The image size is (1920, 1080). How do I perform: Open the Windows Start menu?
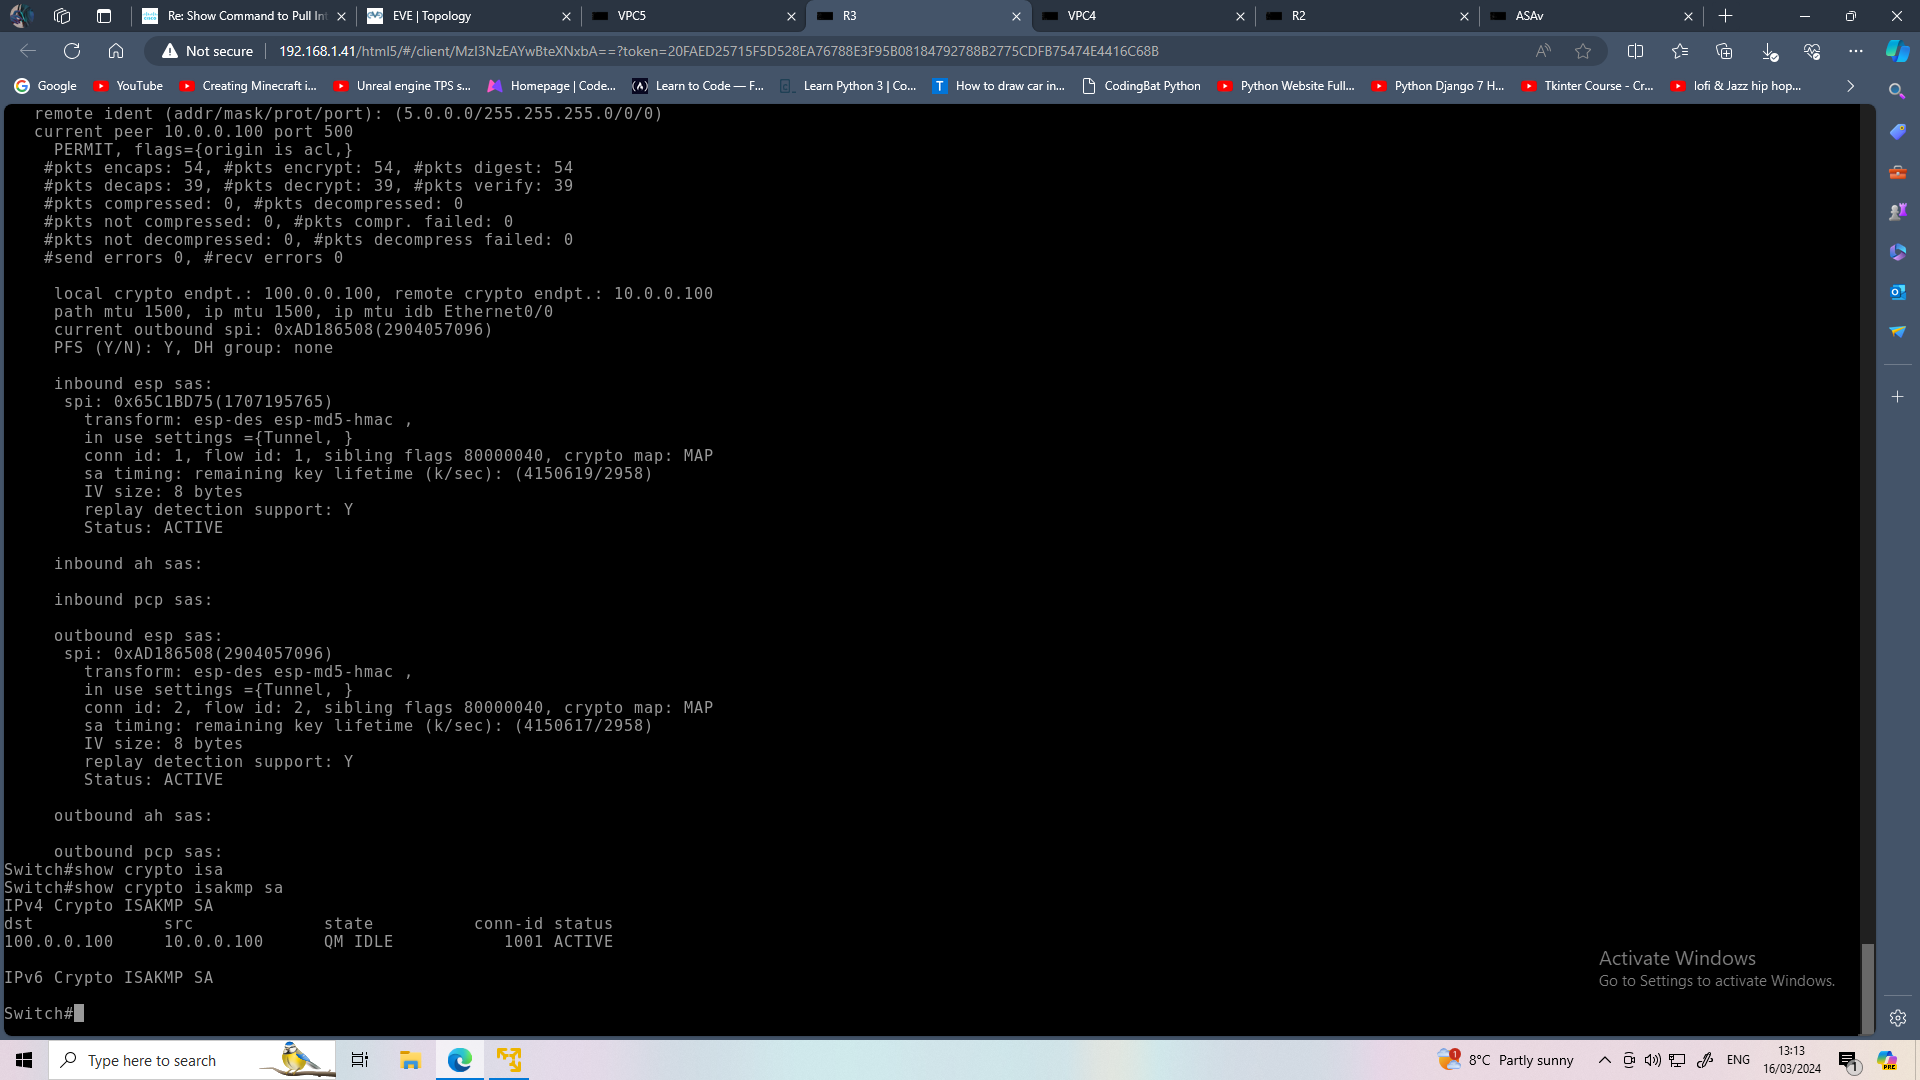click(24, 1060)
